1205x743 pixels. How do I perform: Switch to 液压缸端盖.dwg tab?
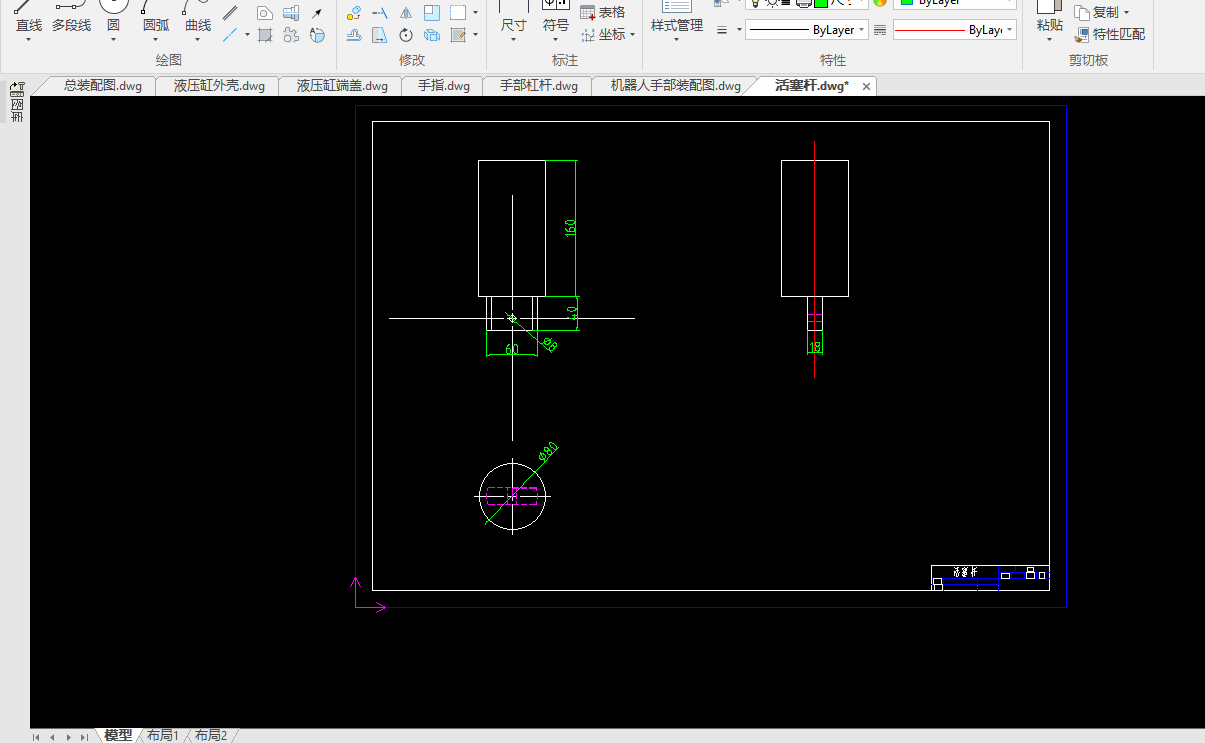(x=342, y=86)
